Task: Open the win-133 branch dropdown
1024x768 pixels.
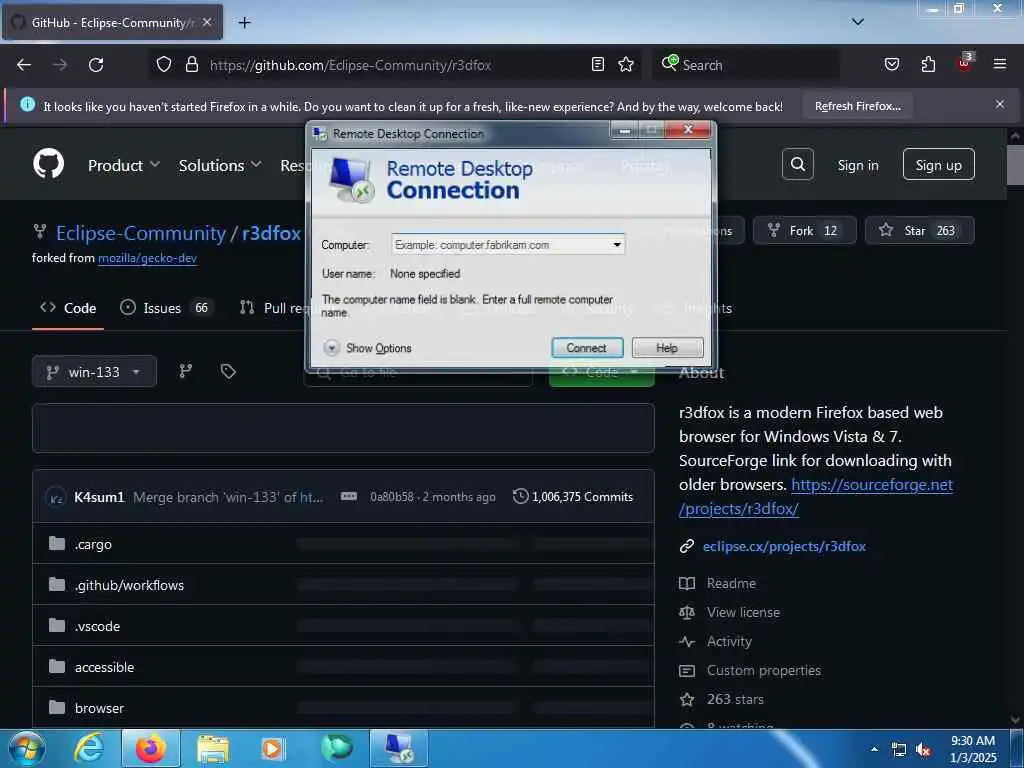Action: click(x=94, y=372)
